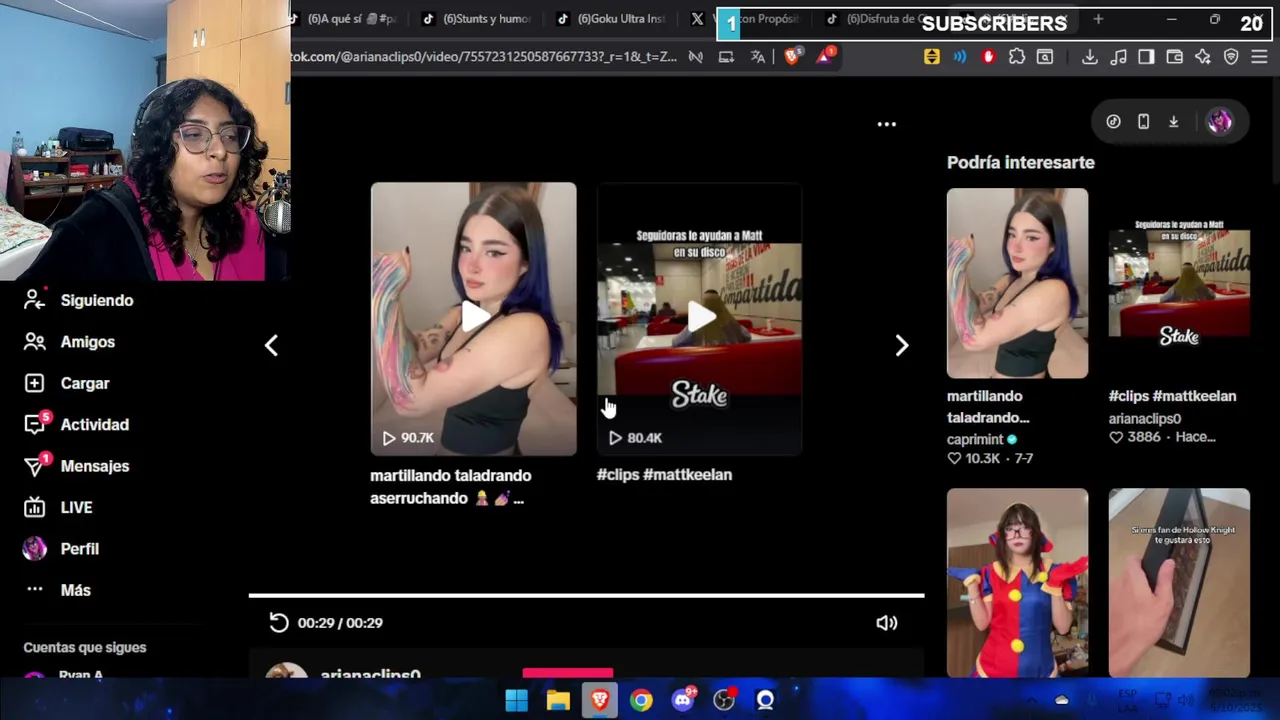Open the extensions puzzle icon
The width and height of the screenshot is (1280, 720).
coord(1017,57)
